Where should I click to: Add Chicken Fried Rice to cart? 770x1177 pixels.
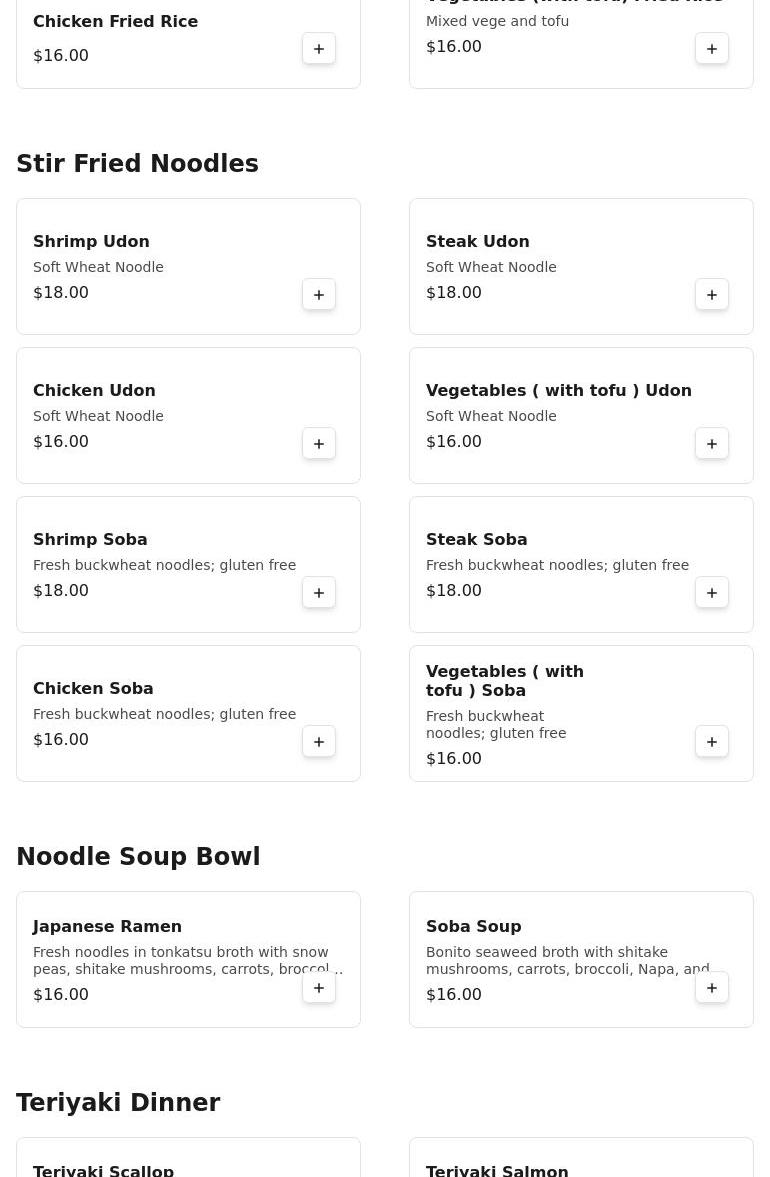tap(319, 49)
